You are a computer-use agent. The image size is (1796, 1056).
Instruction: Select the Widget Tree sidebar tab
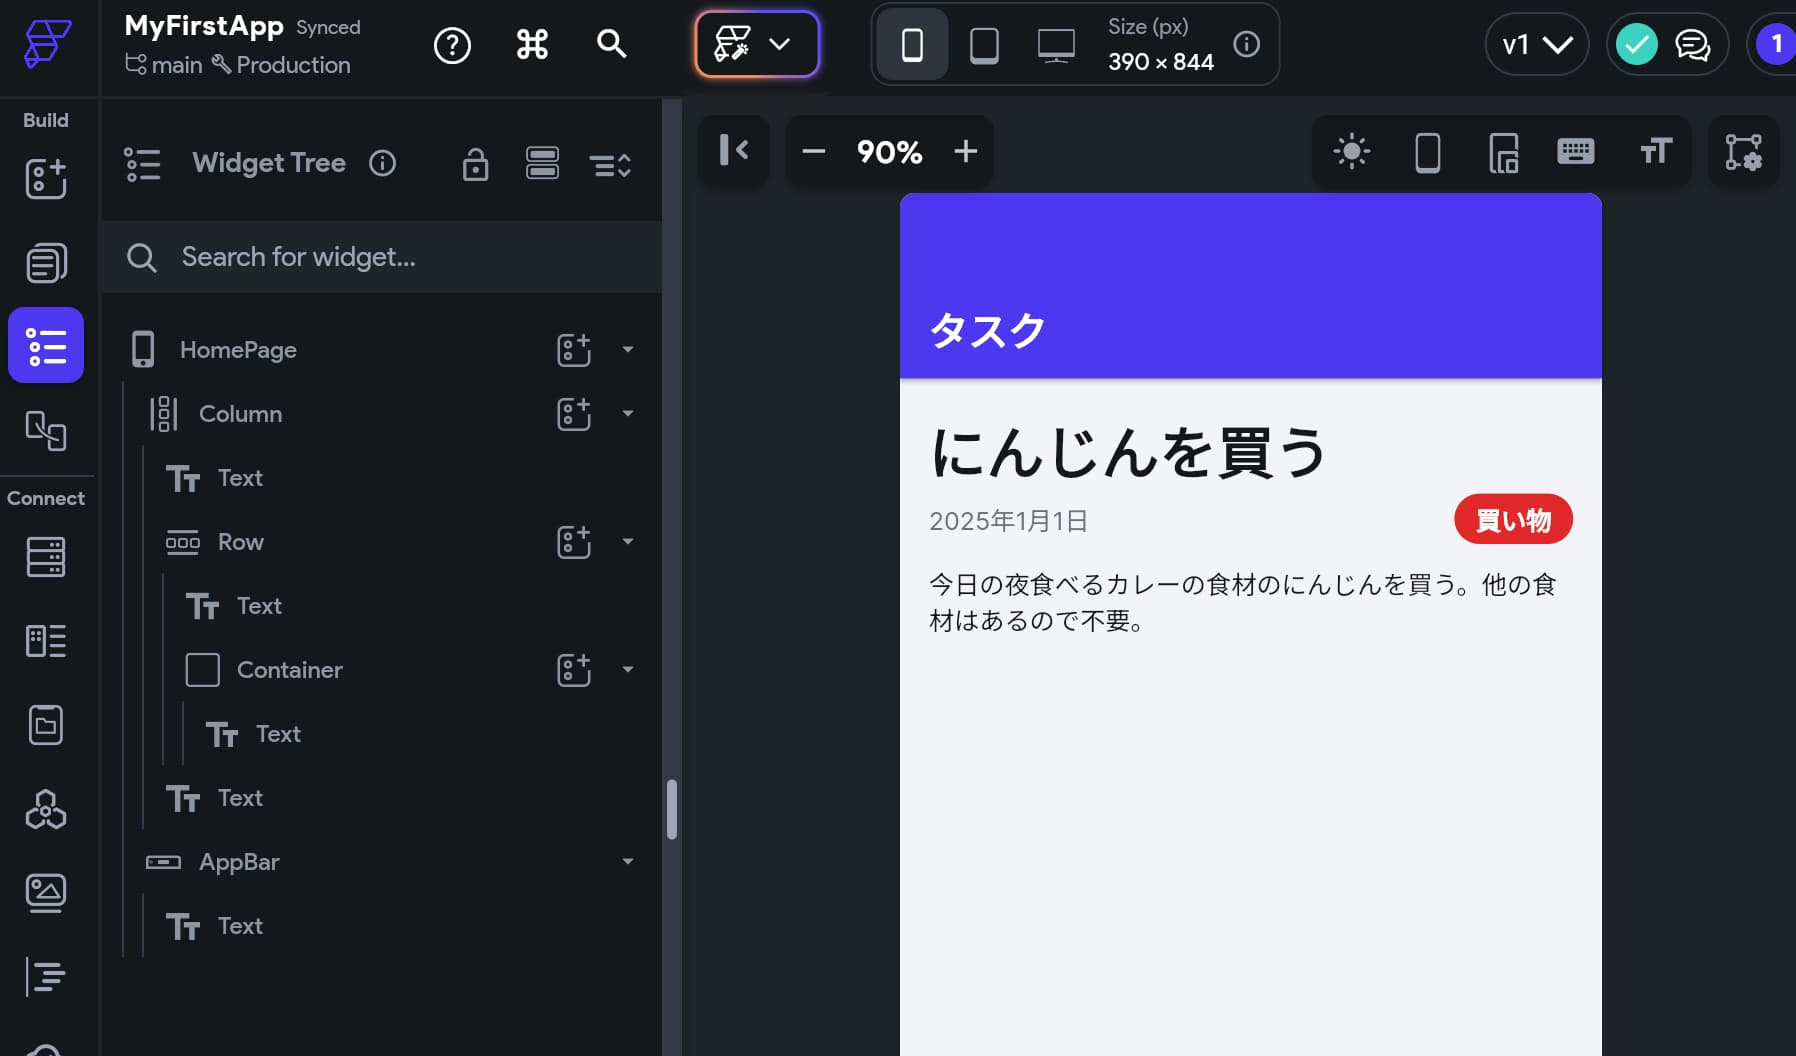[46, 345]
